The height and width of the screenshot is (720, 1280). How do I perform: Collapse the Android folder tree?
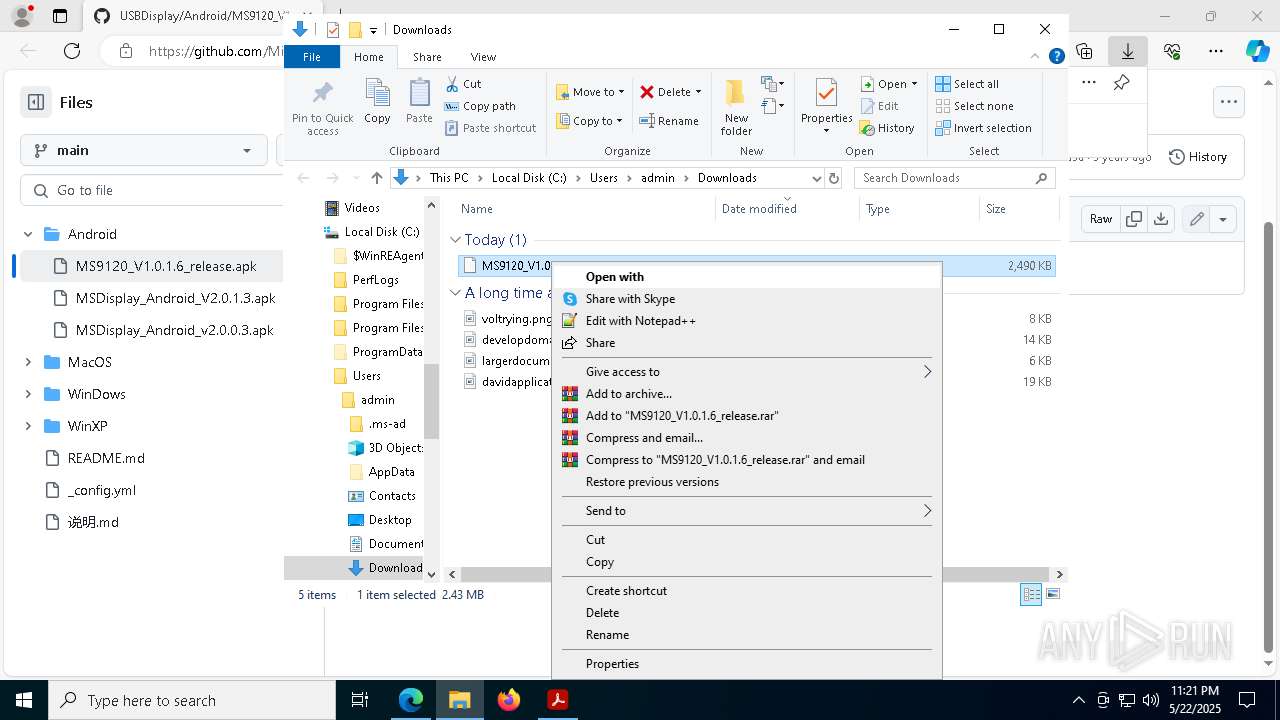tap(28, 234)
